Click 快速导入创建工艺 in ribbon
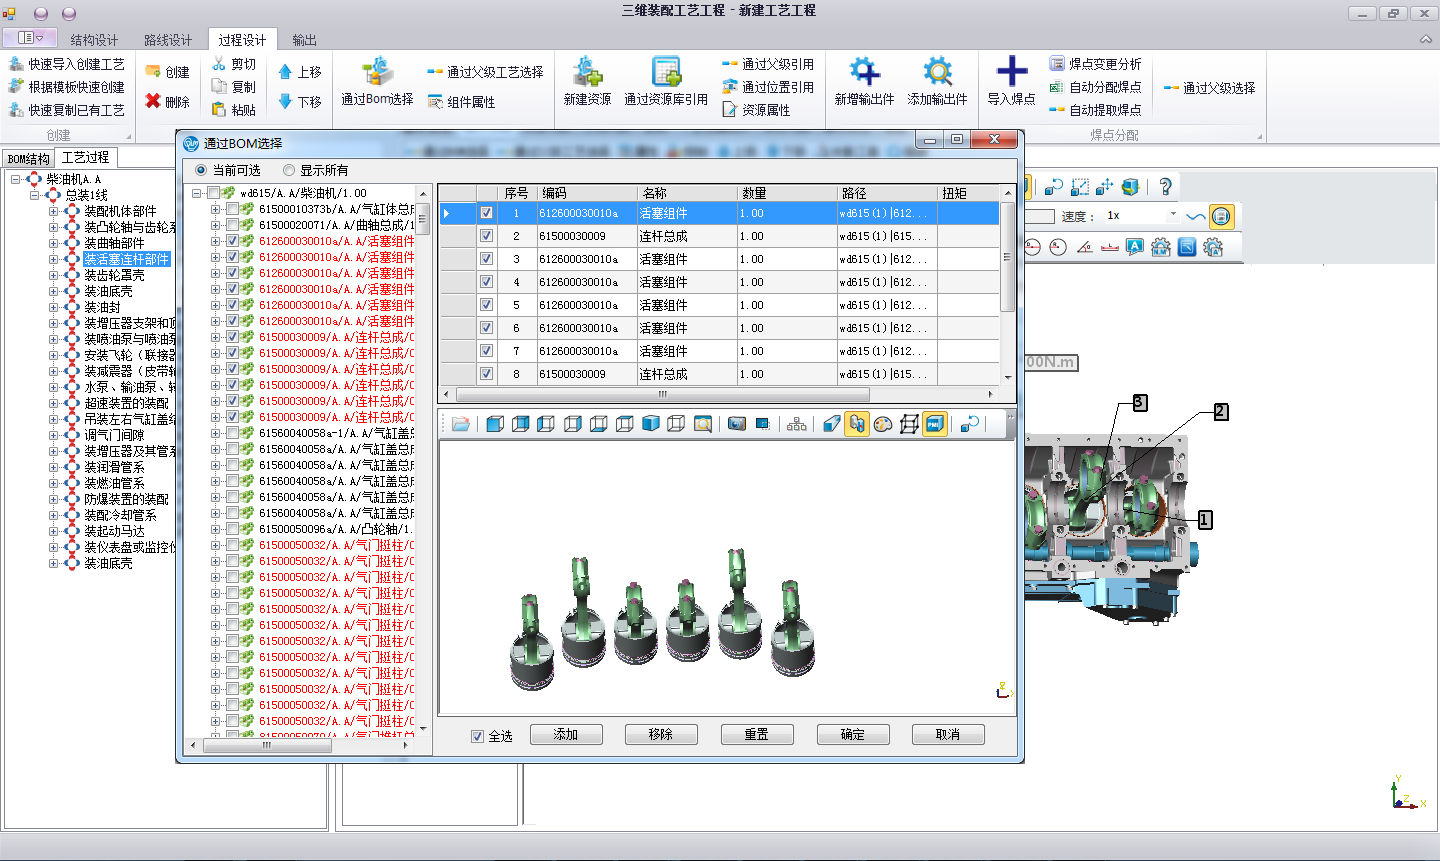The image size is (1442, 861). pos(67,64)
